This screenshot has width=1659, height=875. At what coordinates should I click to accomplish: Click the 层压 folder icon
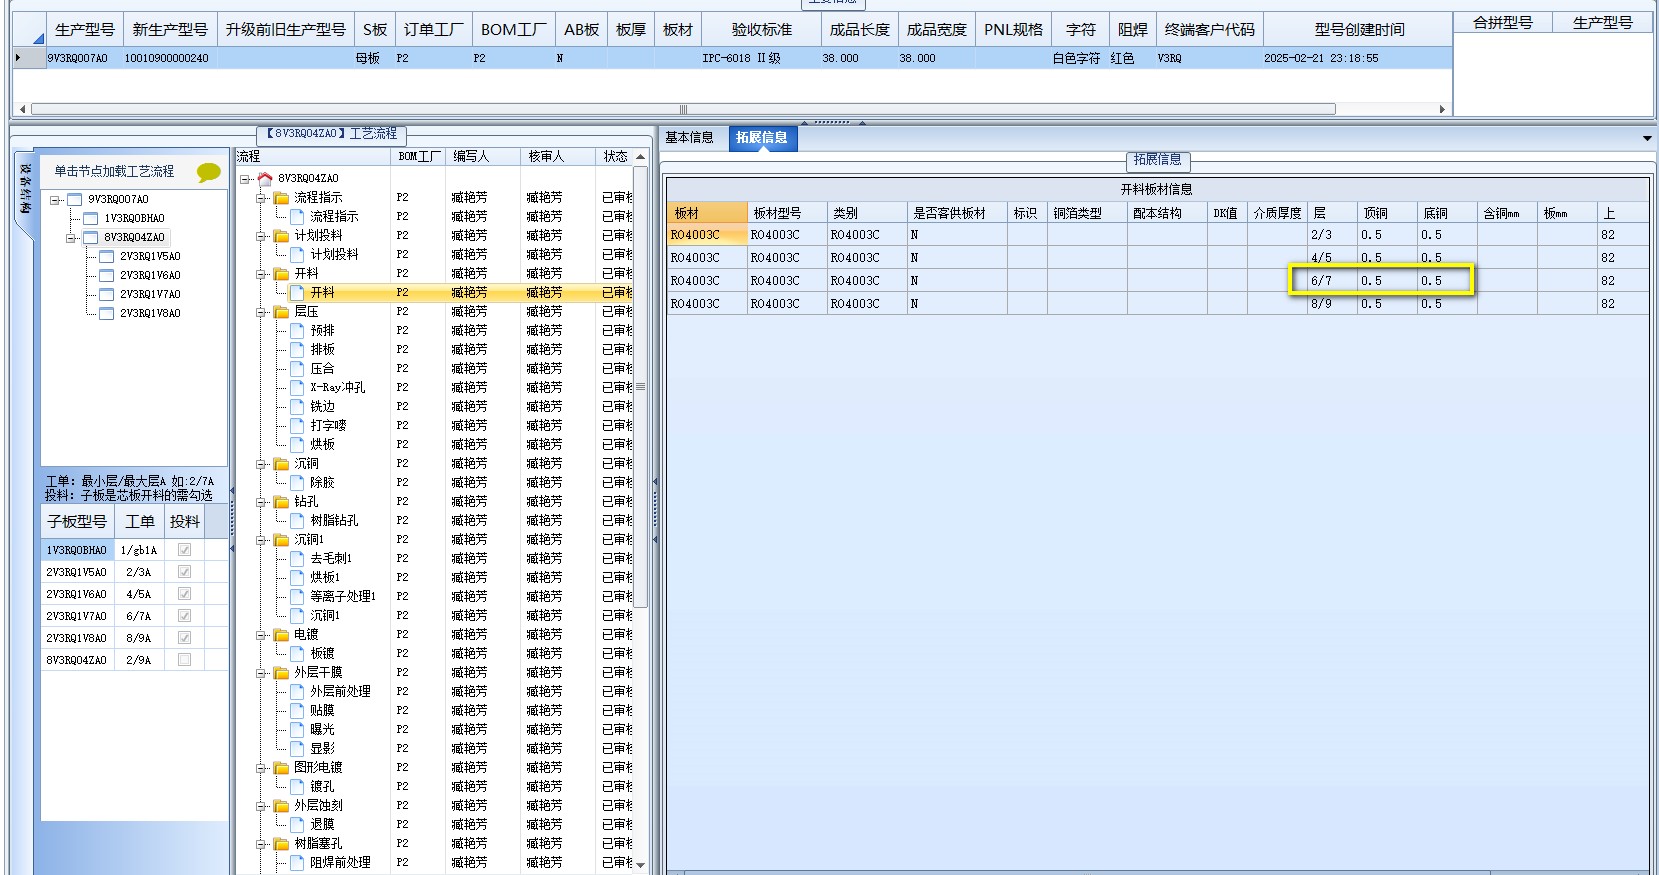click(282, 312)
